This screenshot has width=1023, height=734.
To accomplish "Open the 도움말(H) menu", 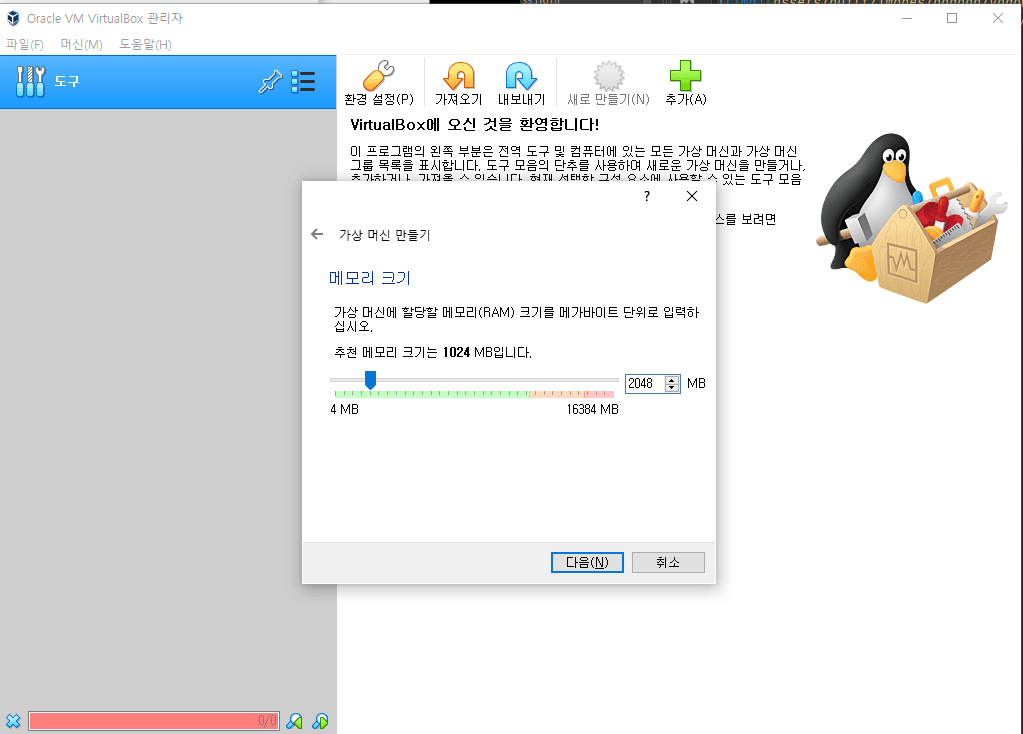I will pyautogui.click(x=145, y=44).
